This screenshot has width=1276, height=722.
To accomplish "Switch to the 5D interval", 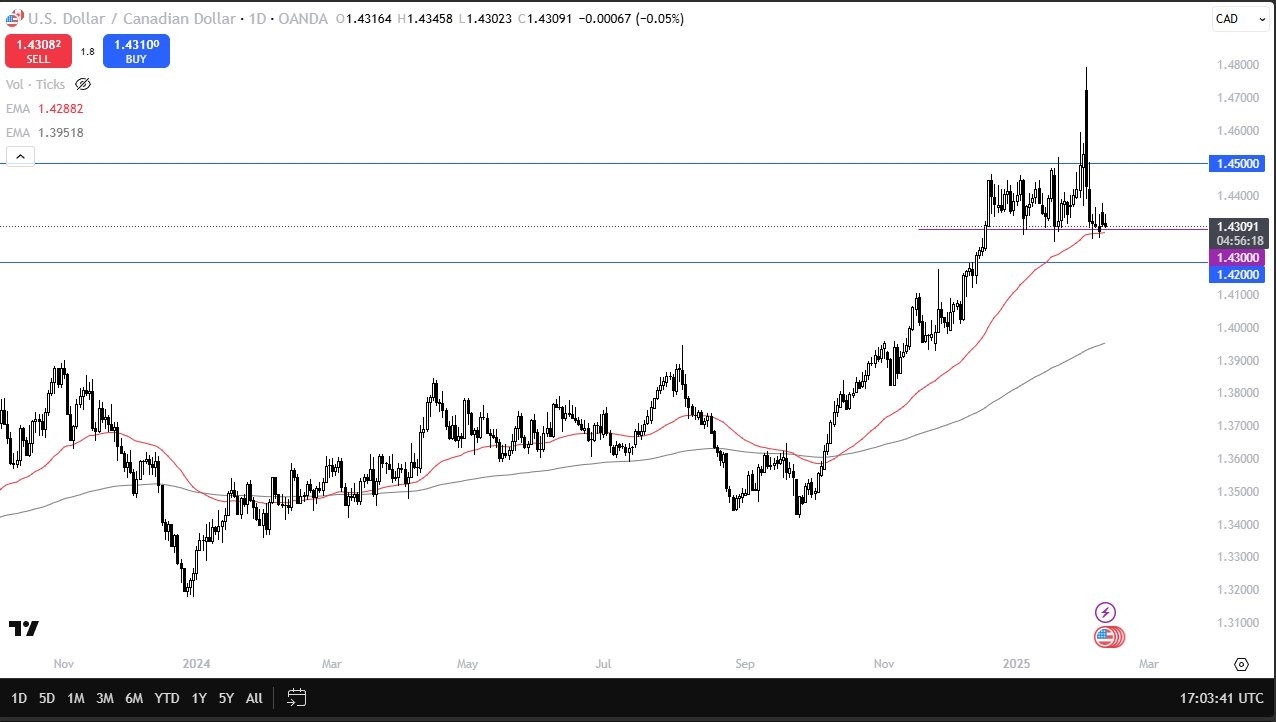I will tap(46, 698).
